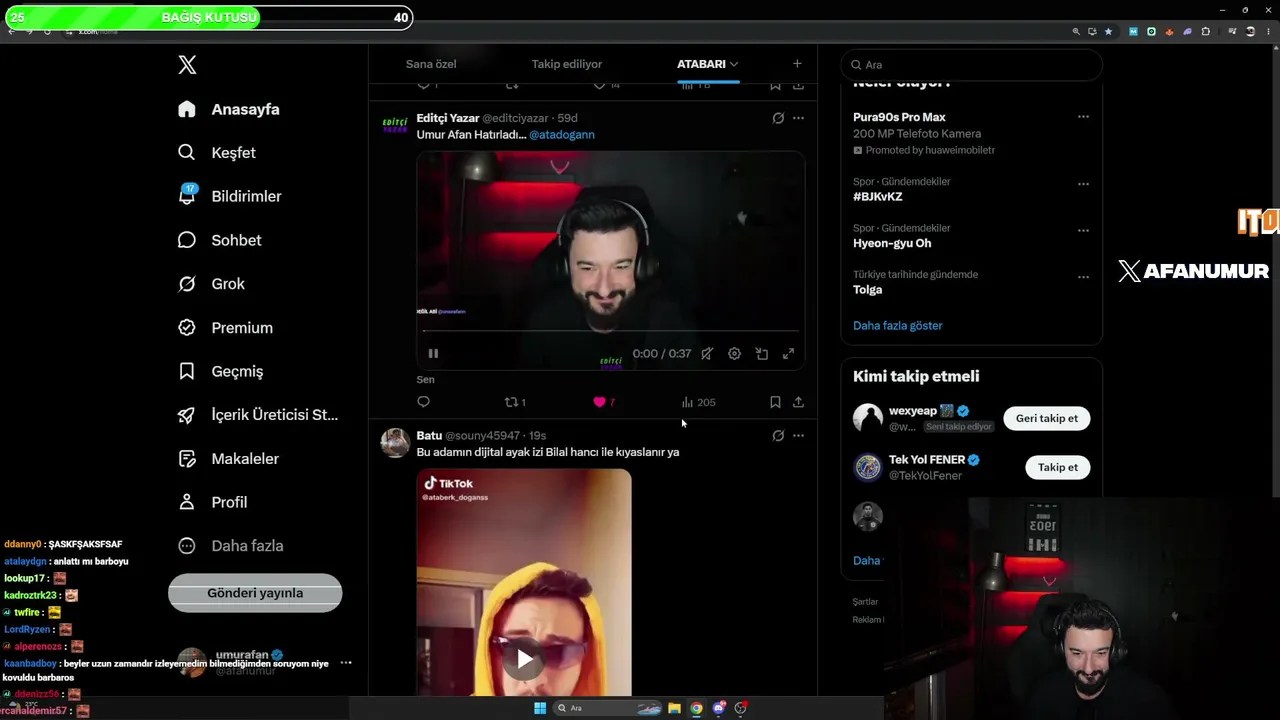The width and height of the screenshot is (1280, 720).
Task: Add a new timeline tab with plus
Action: pos(797,64)
